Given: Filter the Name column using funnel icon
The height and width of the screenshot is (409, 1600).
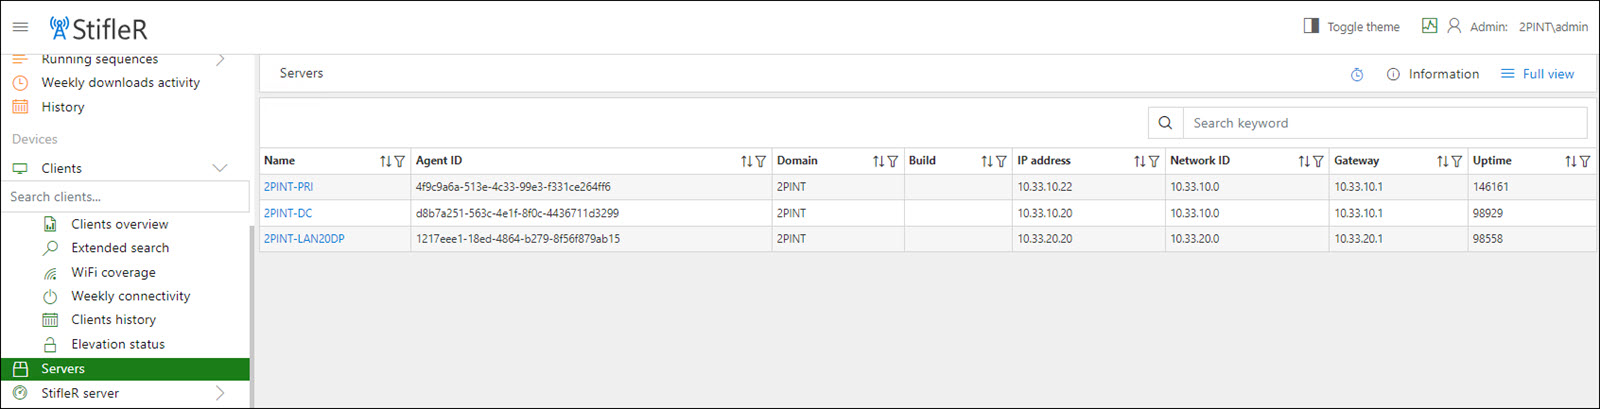Looking at the screenshot, I should [400, 161].
